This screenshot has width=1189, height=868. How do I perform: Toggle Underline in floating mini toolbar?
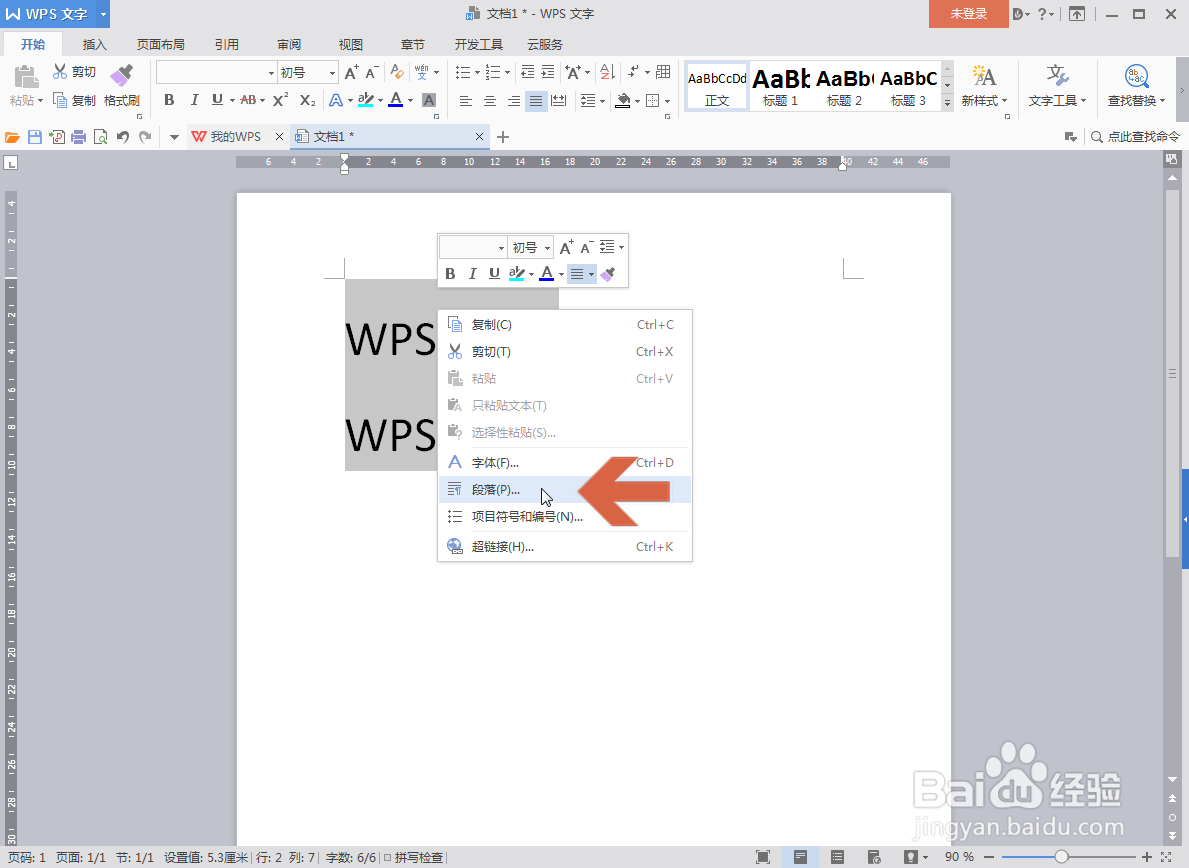click(494, 274)
